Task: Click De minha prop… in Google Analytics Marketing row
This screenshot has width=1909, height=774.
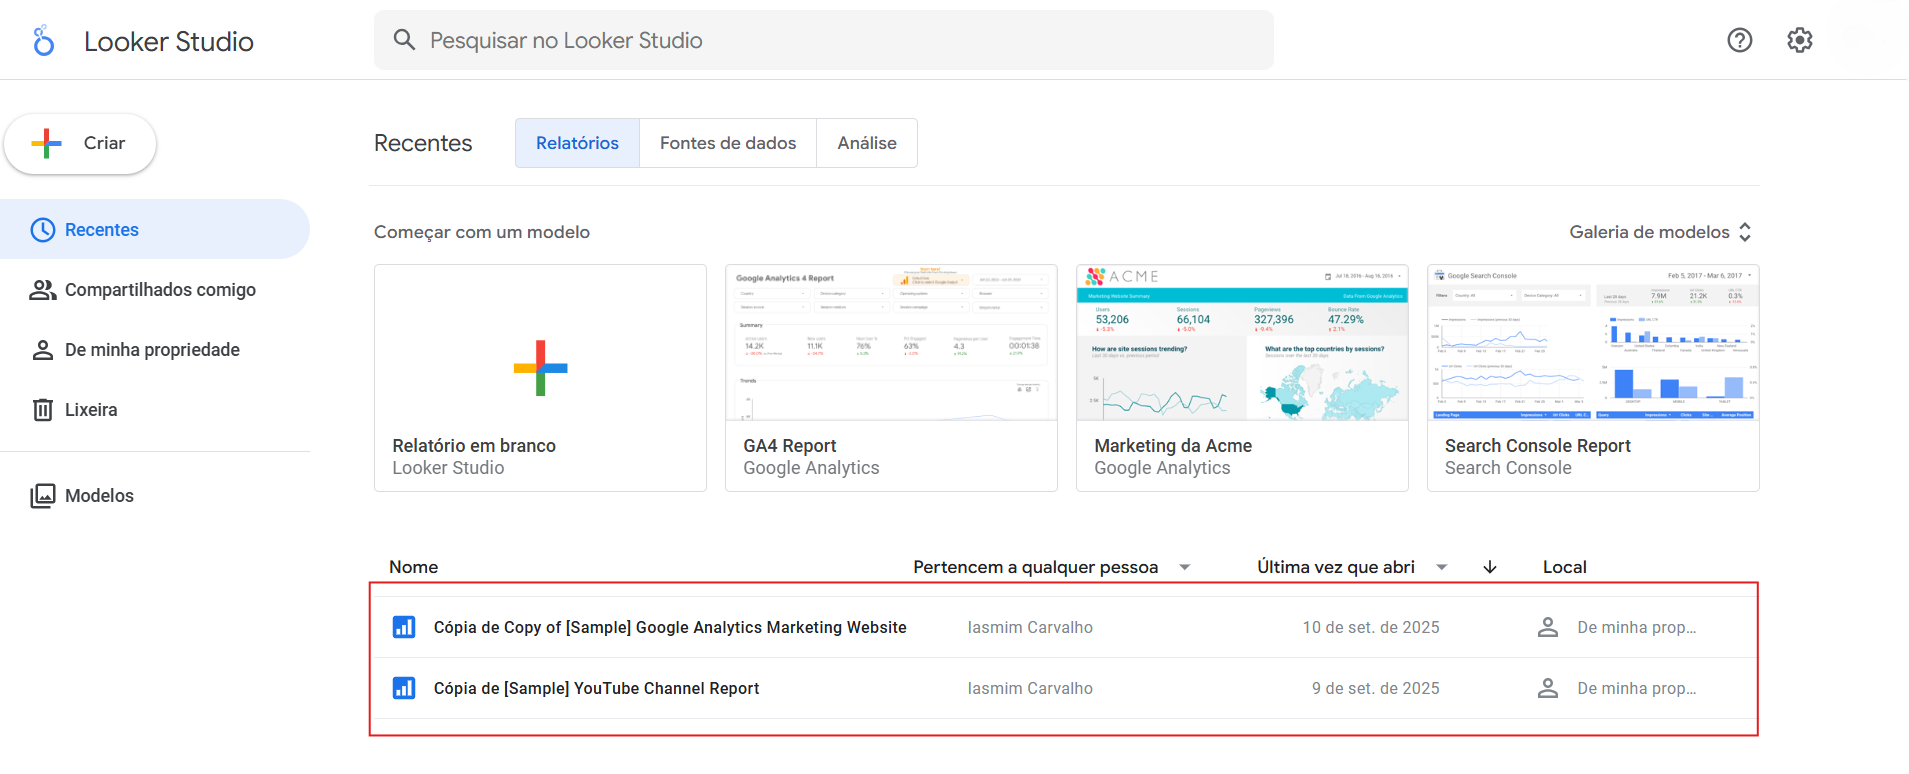Action: 1637,627
